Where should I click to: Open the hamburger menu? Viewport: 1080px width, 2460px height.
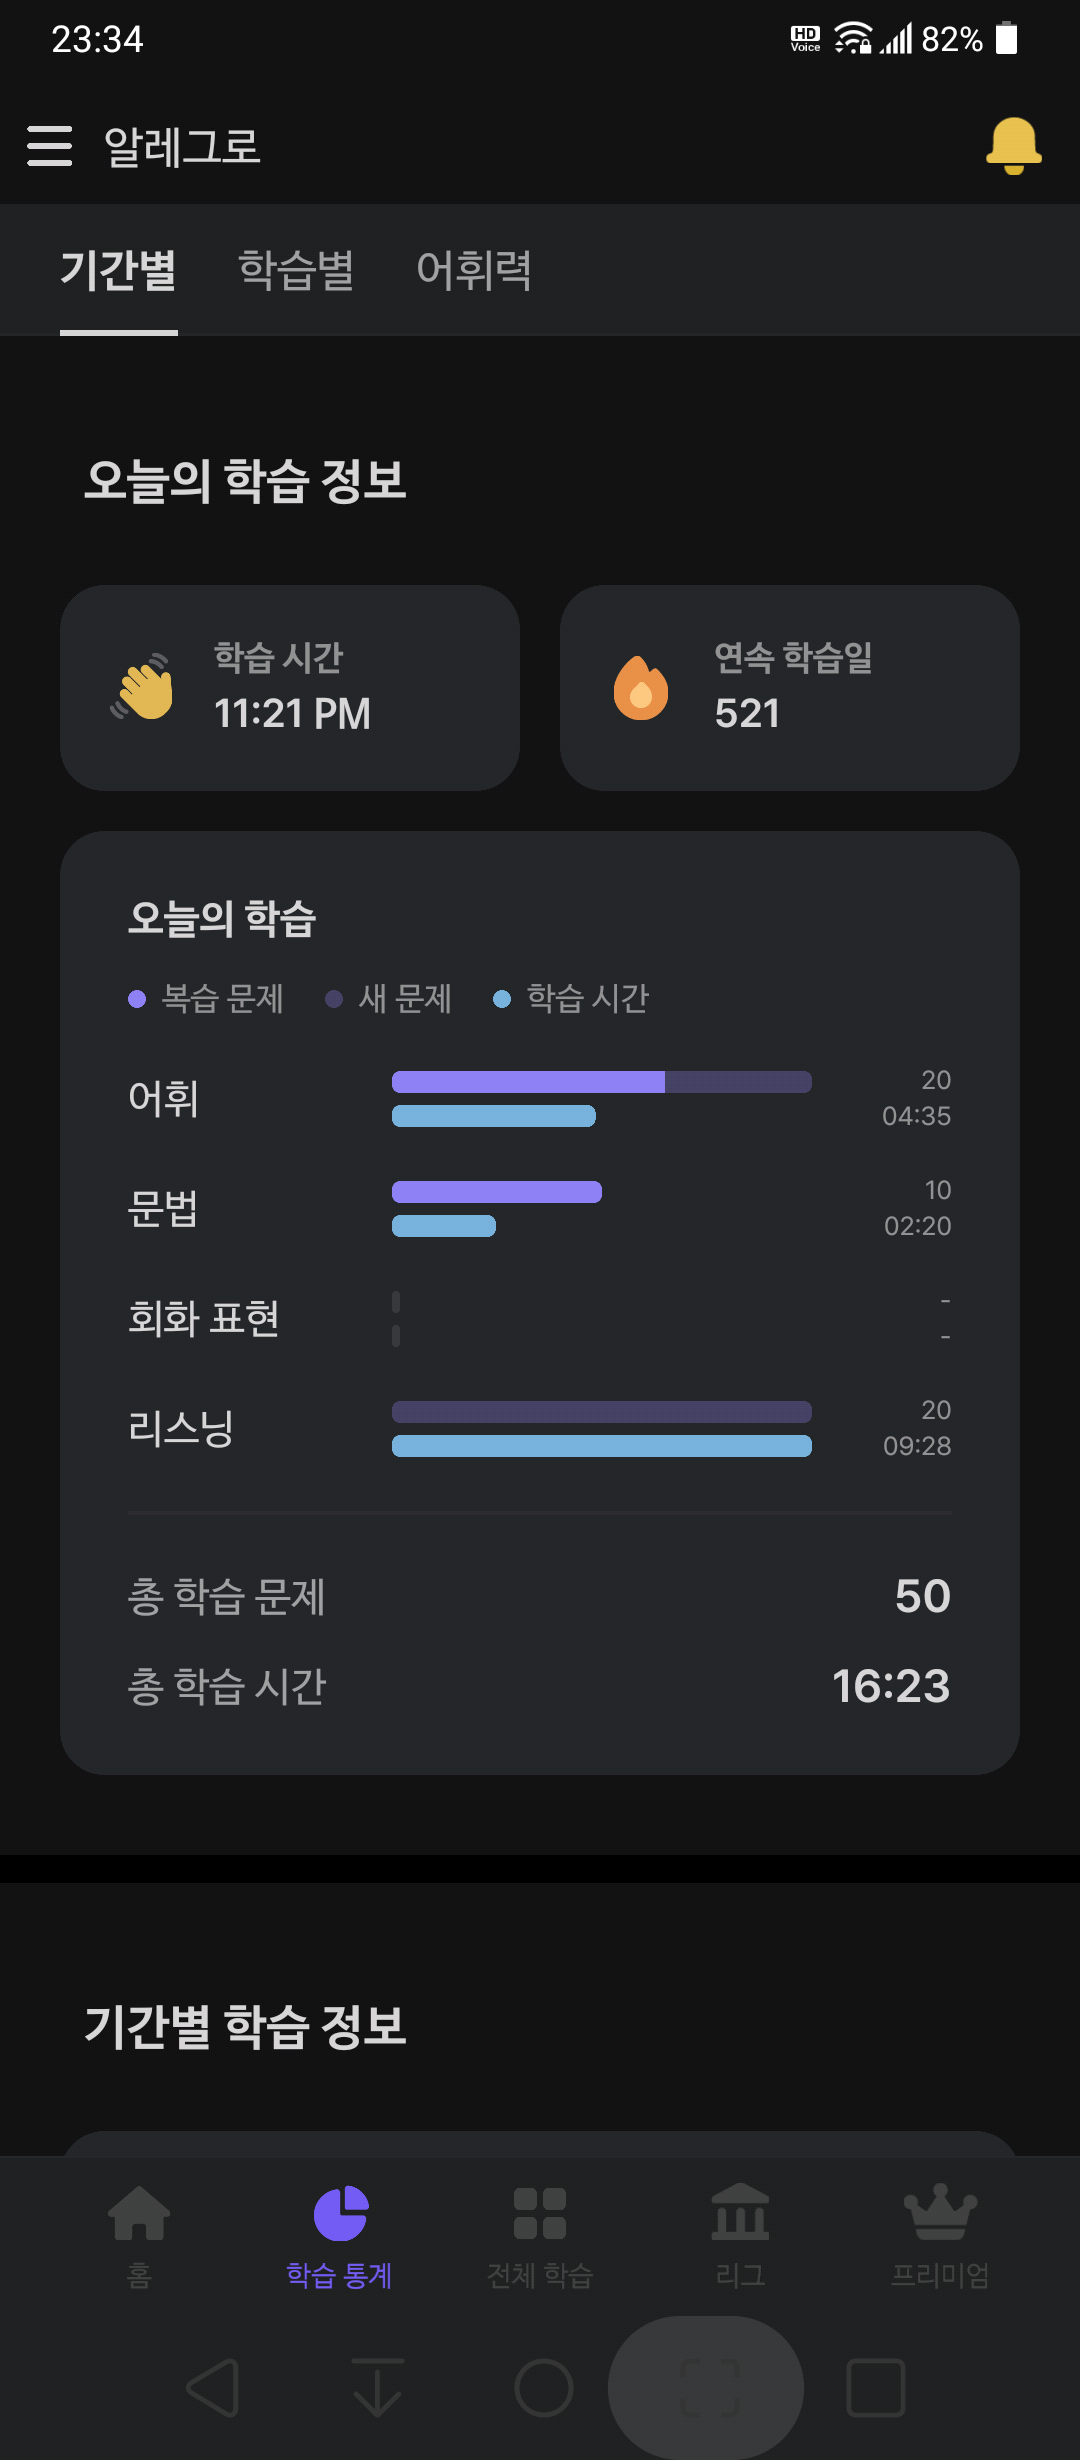[50, 146]
